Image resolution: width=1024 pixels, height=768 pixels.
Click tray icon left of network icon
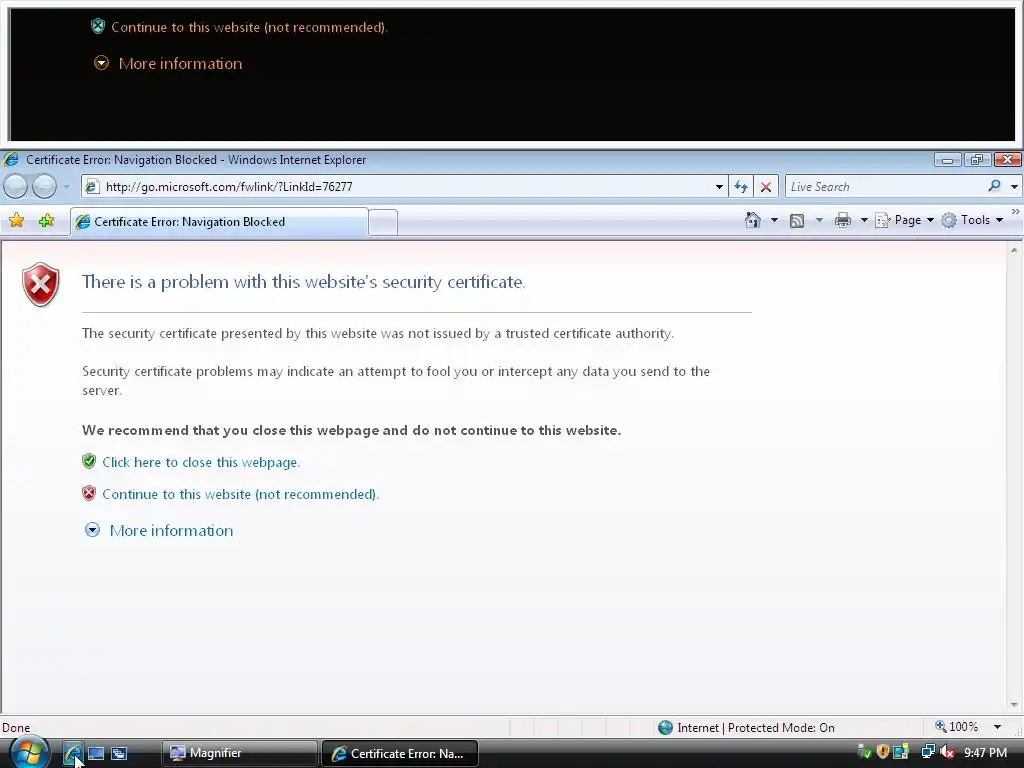tap(901, 752)
